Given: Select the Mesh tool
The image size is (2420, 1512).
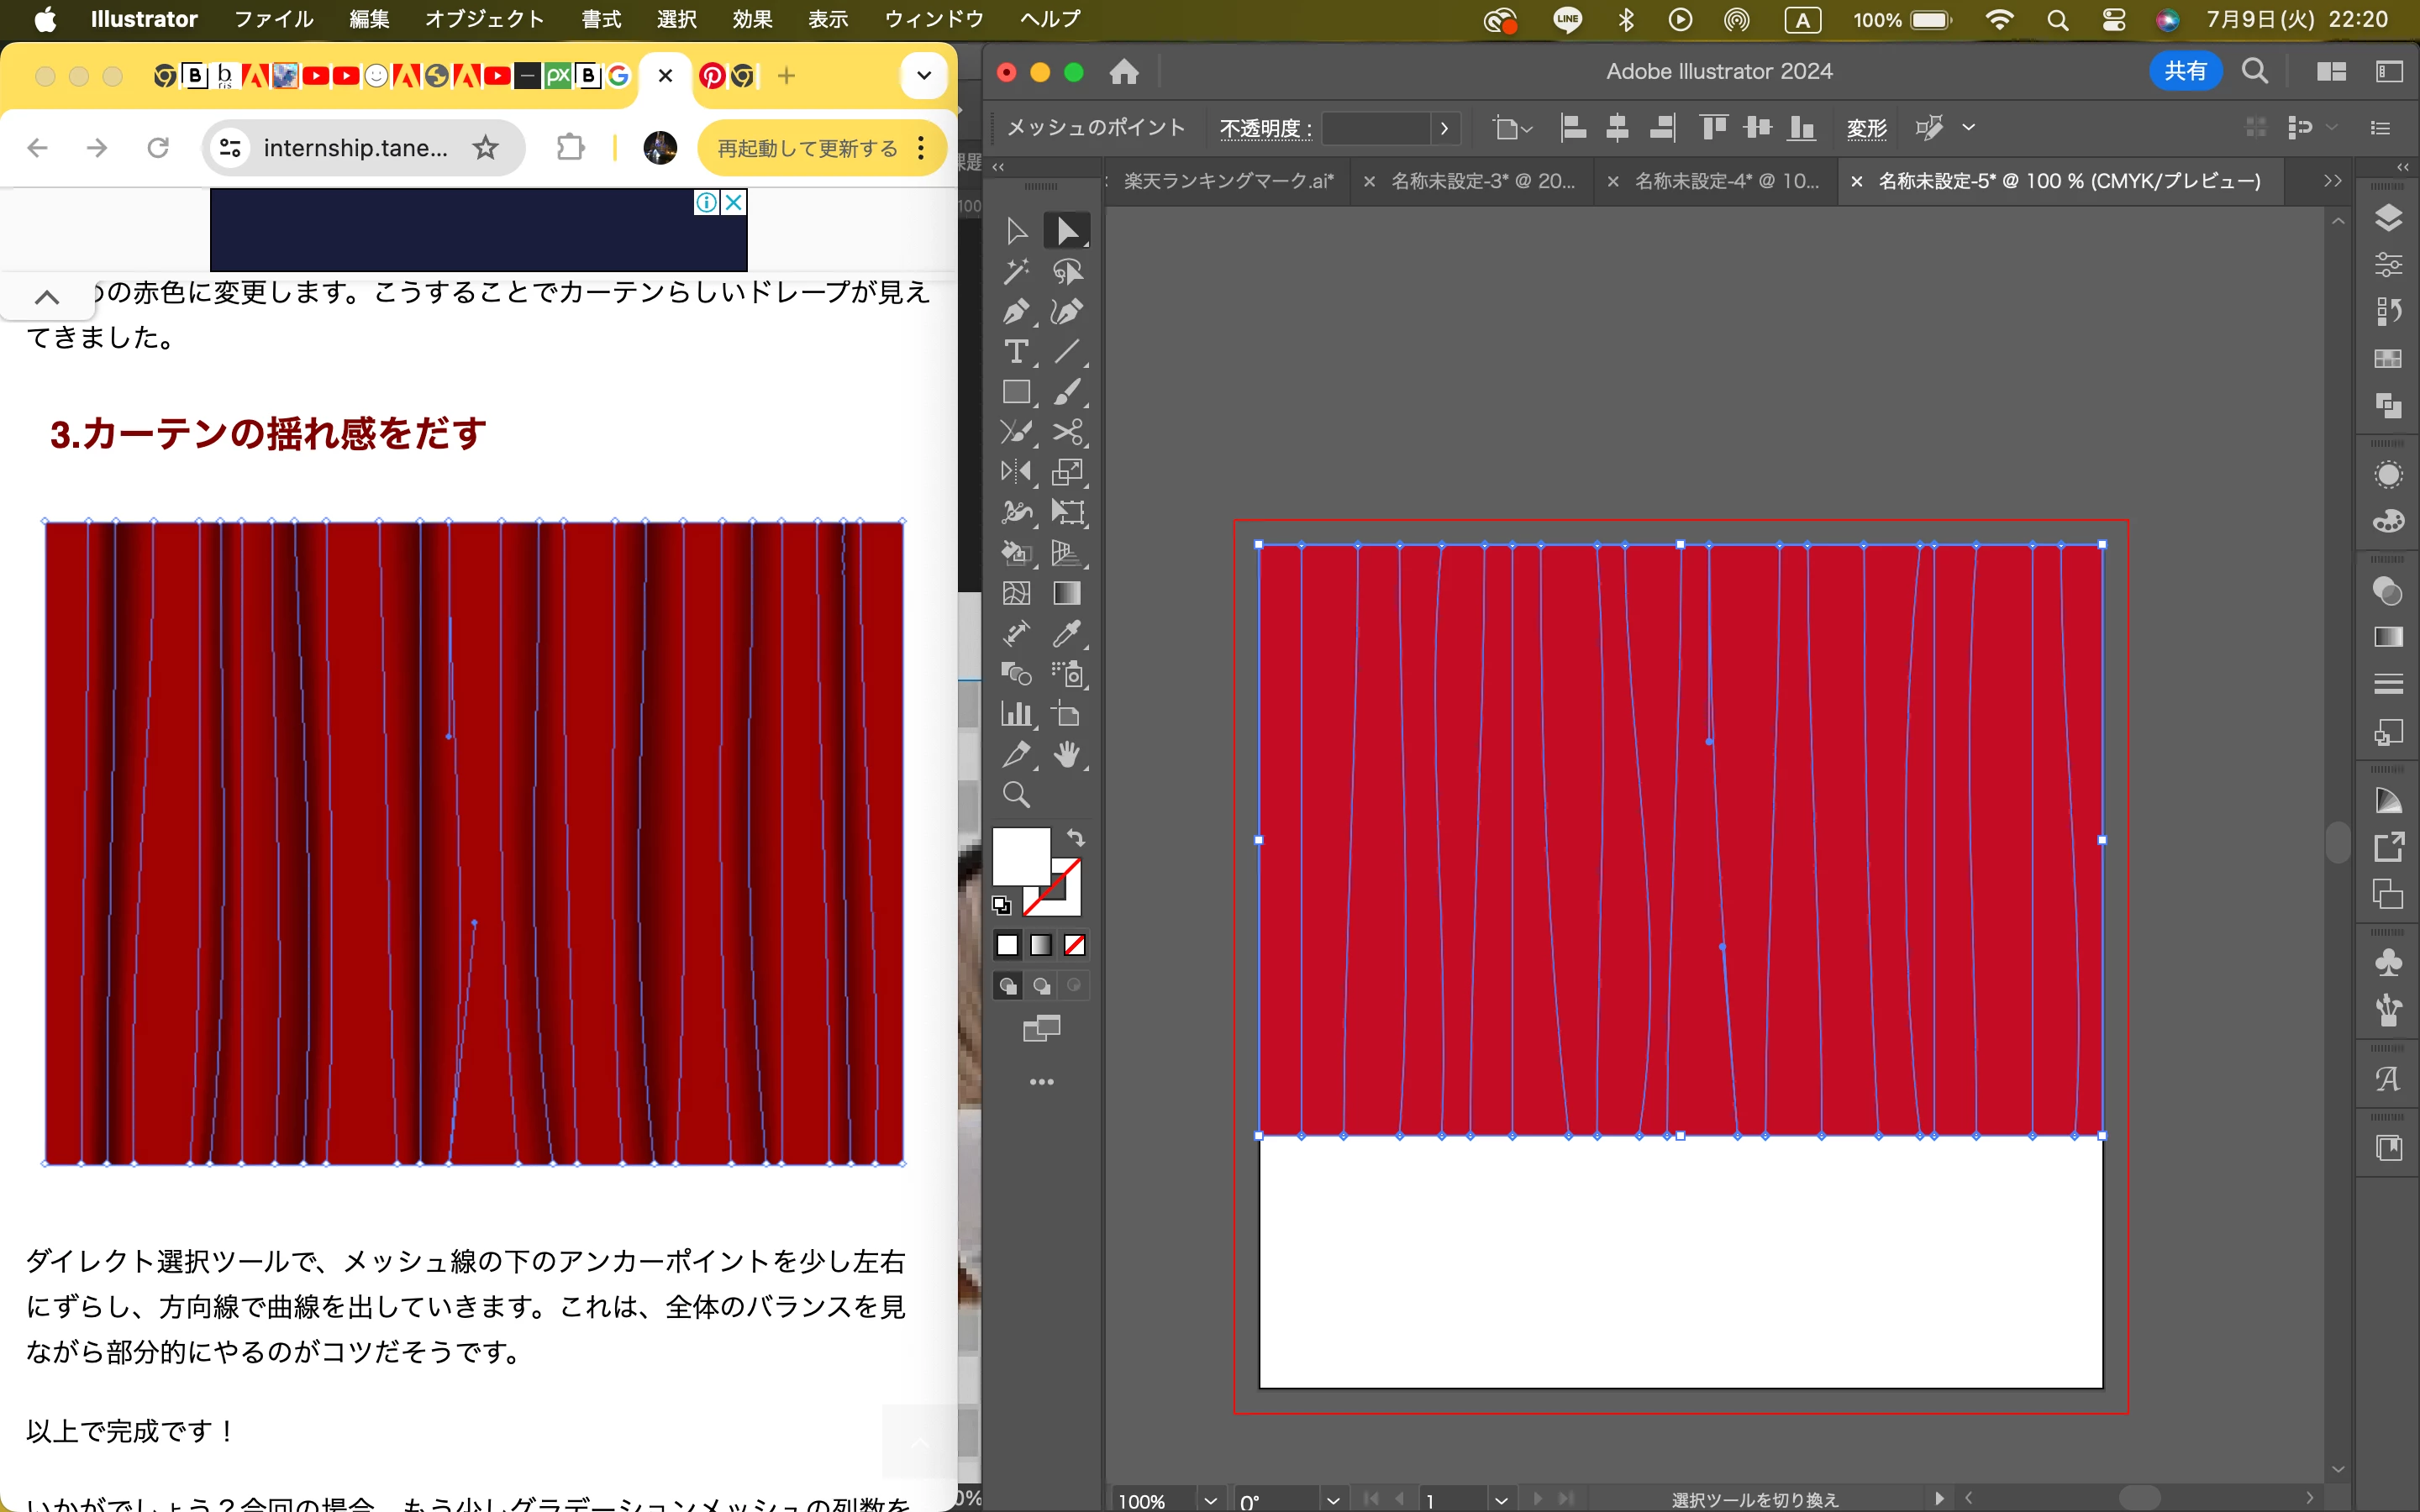Looking at the screenshot, I should [x=1016, y=593].
